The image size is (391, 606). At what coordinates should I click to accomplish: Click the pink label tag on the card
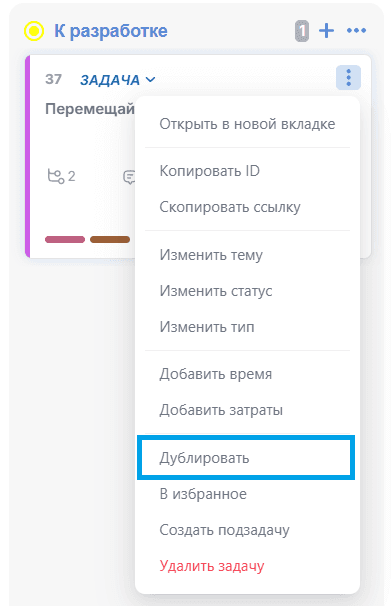pyautogui.click(x=65, y=240)
